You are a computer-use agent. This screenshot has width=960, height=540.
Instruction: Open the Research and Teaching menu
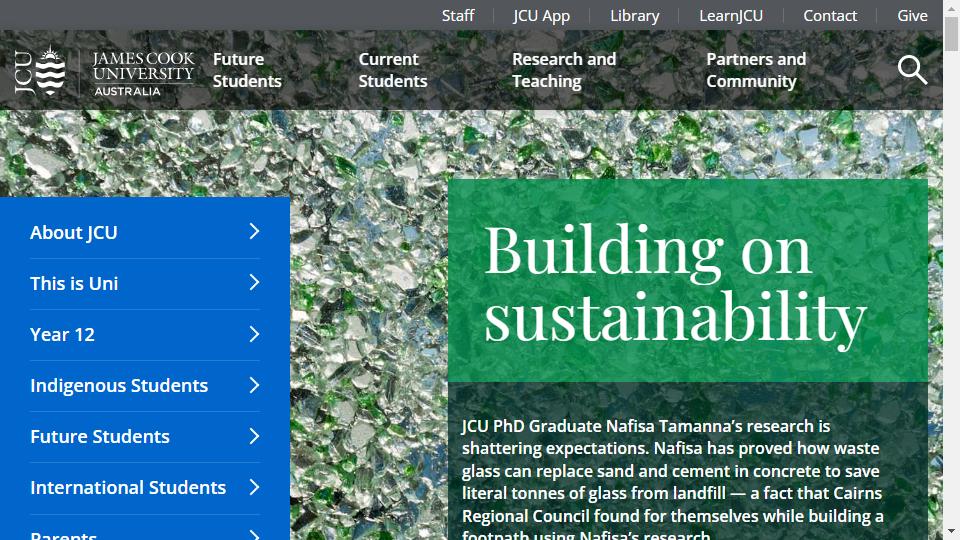(564, 70)
